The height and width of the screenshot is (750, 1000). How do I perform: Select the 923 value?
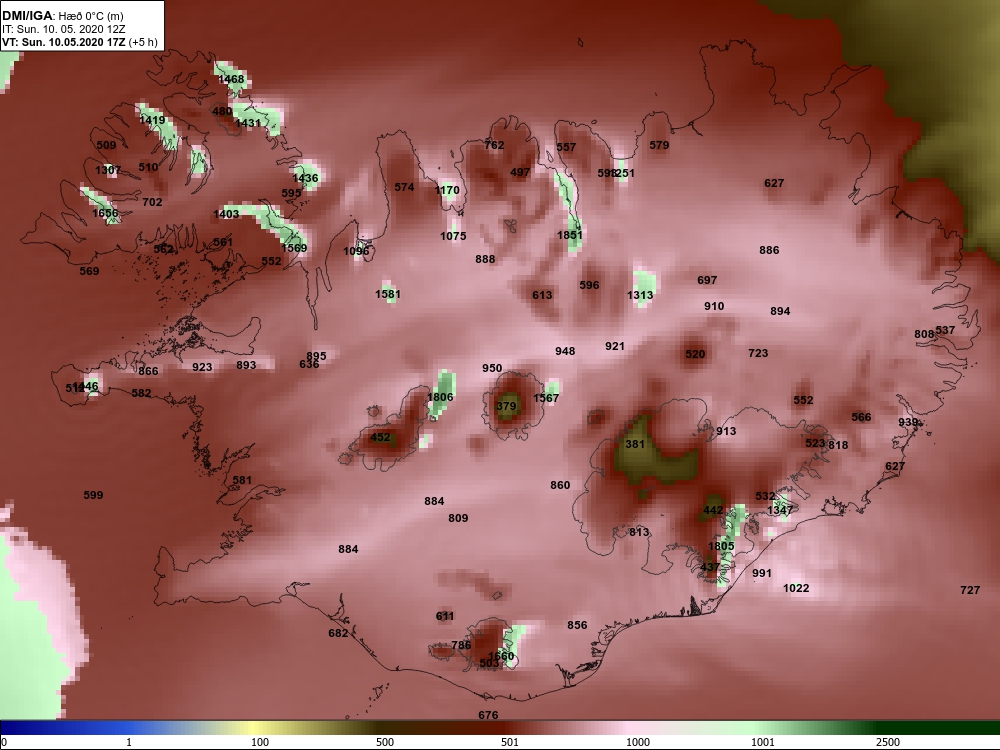coord(202,367)
